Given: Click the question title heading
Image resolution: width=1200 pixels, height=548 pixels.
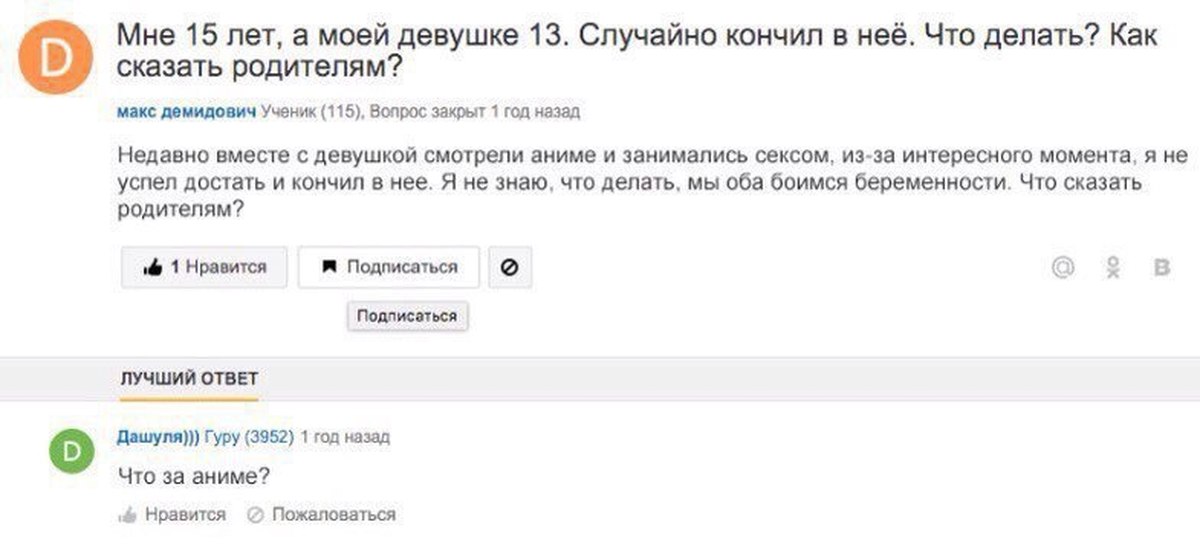Looking at the screenshot, I should click(x=637, y=54).
